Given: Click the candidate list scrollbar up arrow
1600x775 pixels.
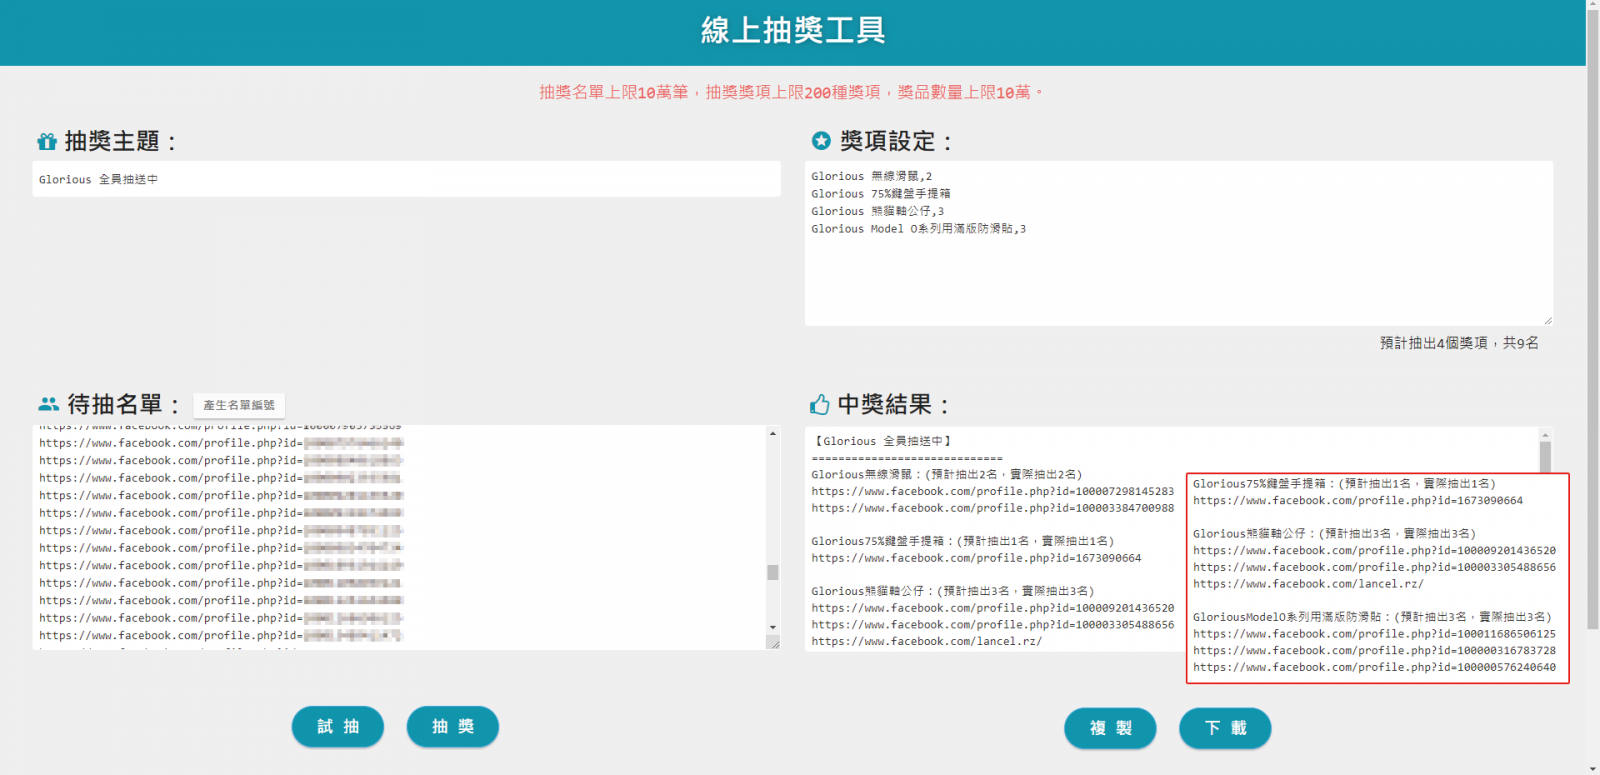Looking at the screenshot, I should click(x=773, y=433).
